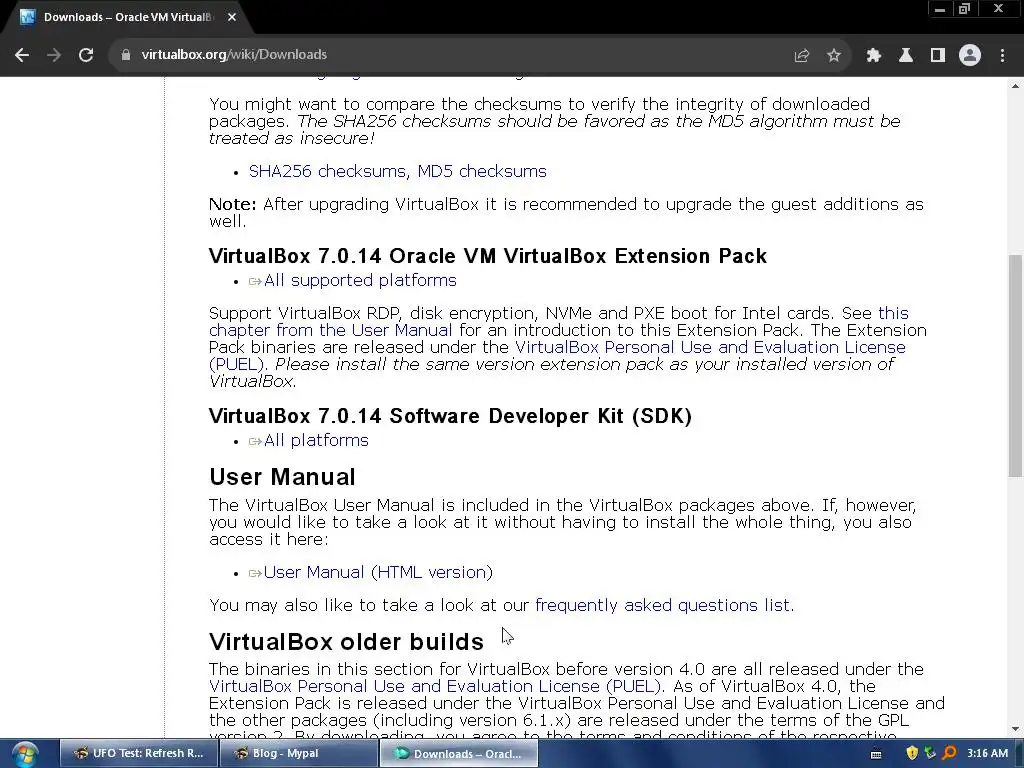Open the Chrome three-dot menu
The width and height of the screenshot is (1024, 768).
point(1002,55)
